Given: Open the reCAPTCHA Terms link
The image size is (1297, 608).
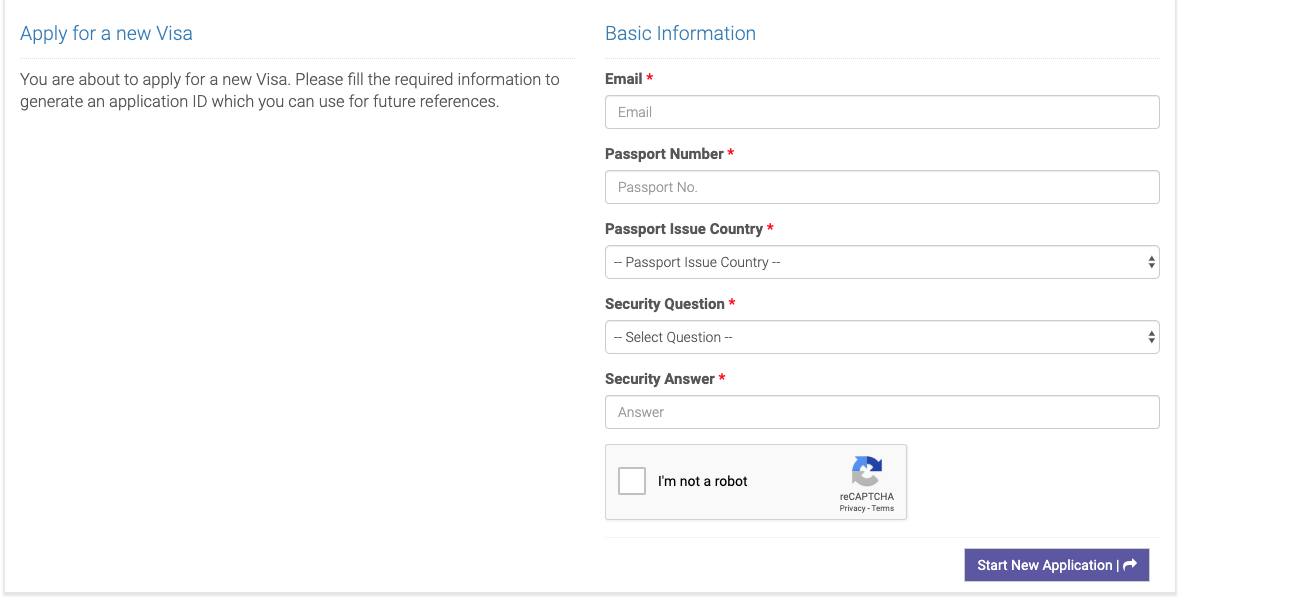Looking at the screenshot, I should point(883,509).
